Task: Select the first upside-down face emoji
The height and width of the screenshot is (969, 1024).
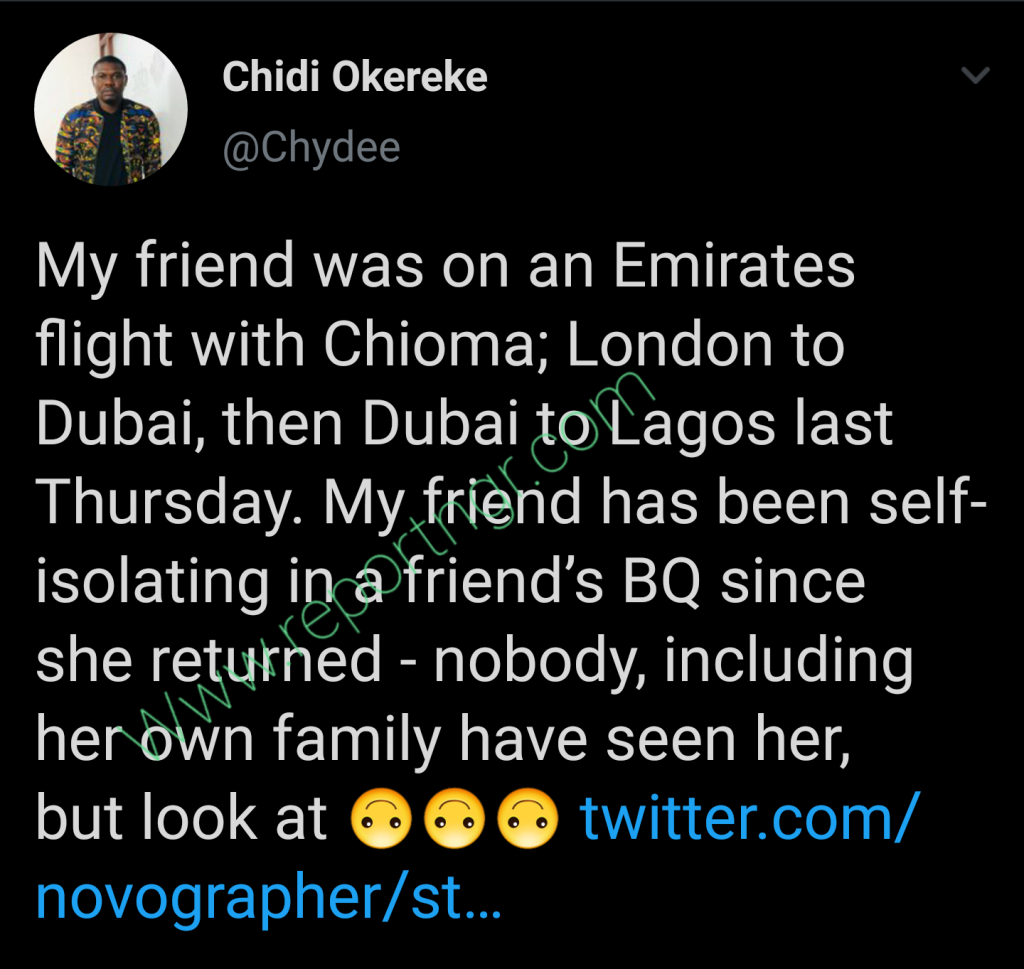Action: pos(381,818)
